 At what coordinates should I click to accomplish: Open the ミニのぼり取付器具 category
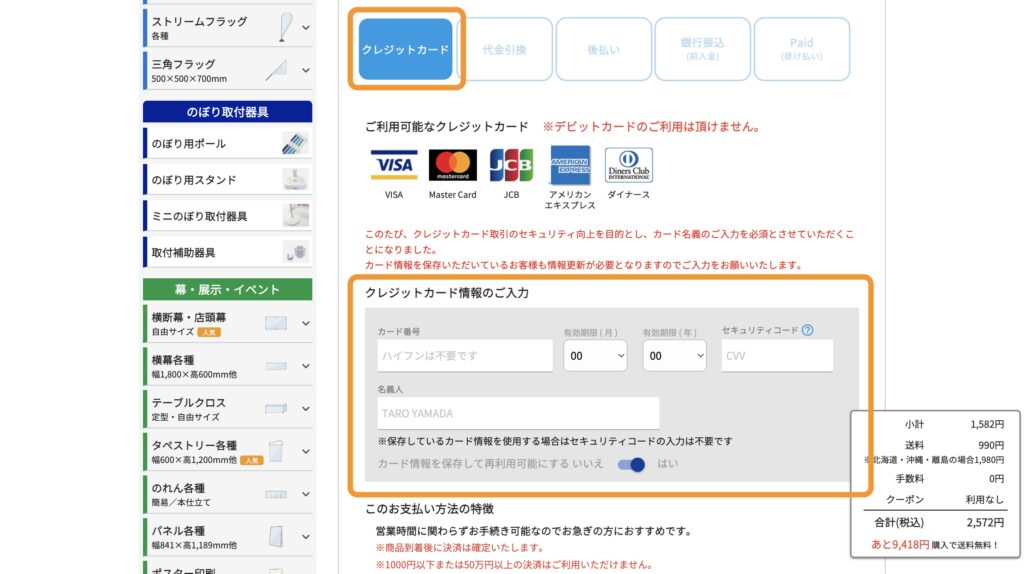click(x=227, y=216)
